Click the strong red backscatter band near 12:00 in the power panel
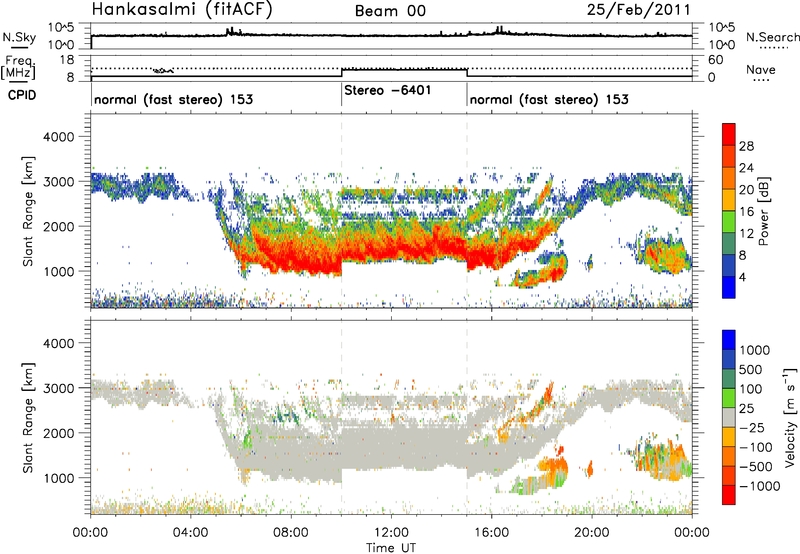 (391, 250)
